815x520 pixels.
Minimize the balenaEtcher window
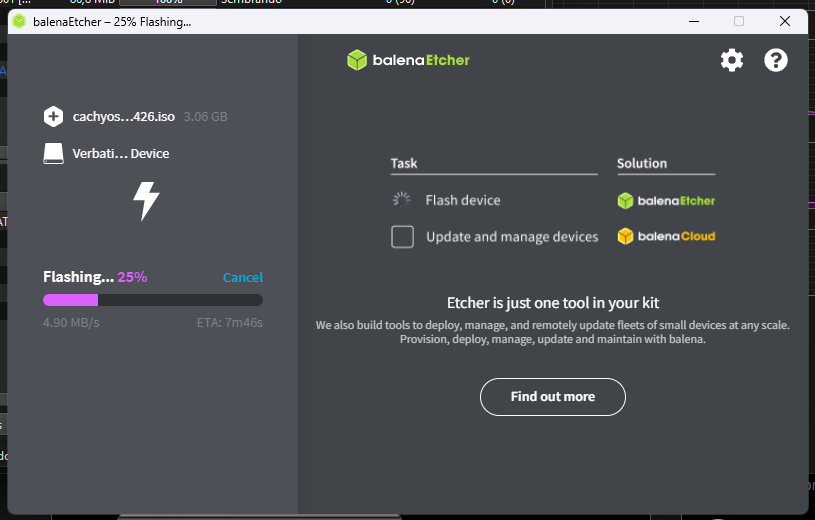coord(694,21)
